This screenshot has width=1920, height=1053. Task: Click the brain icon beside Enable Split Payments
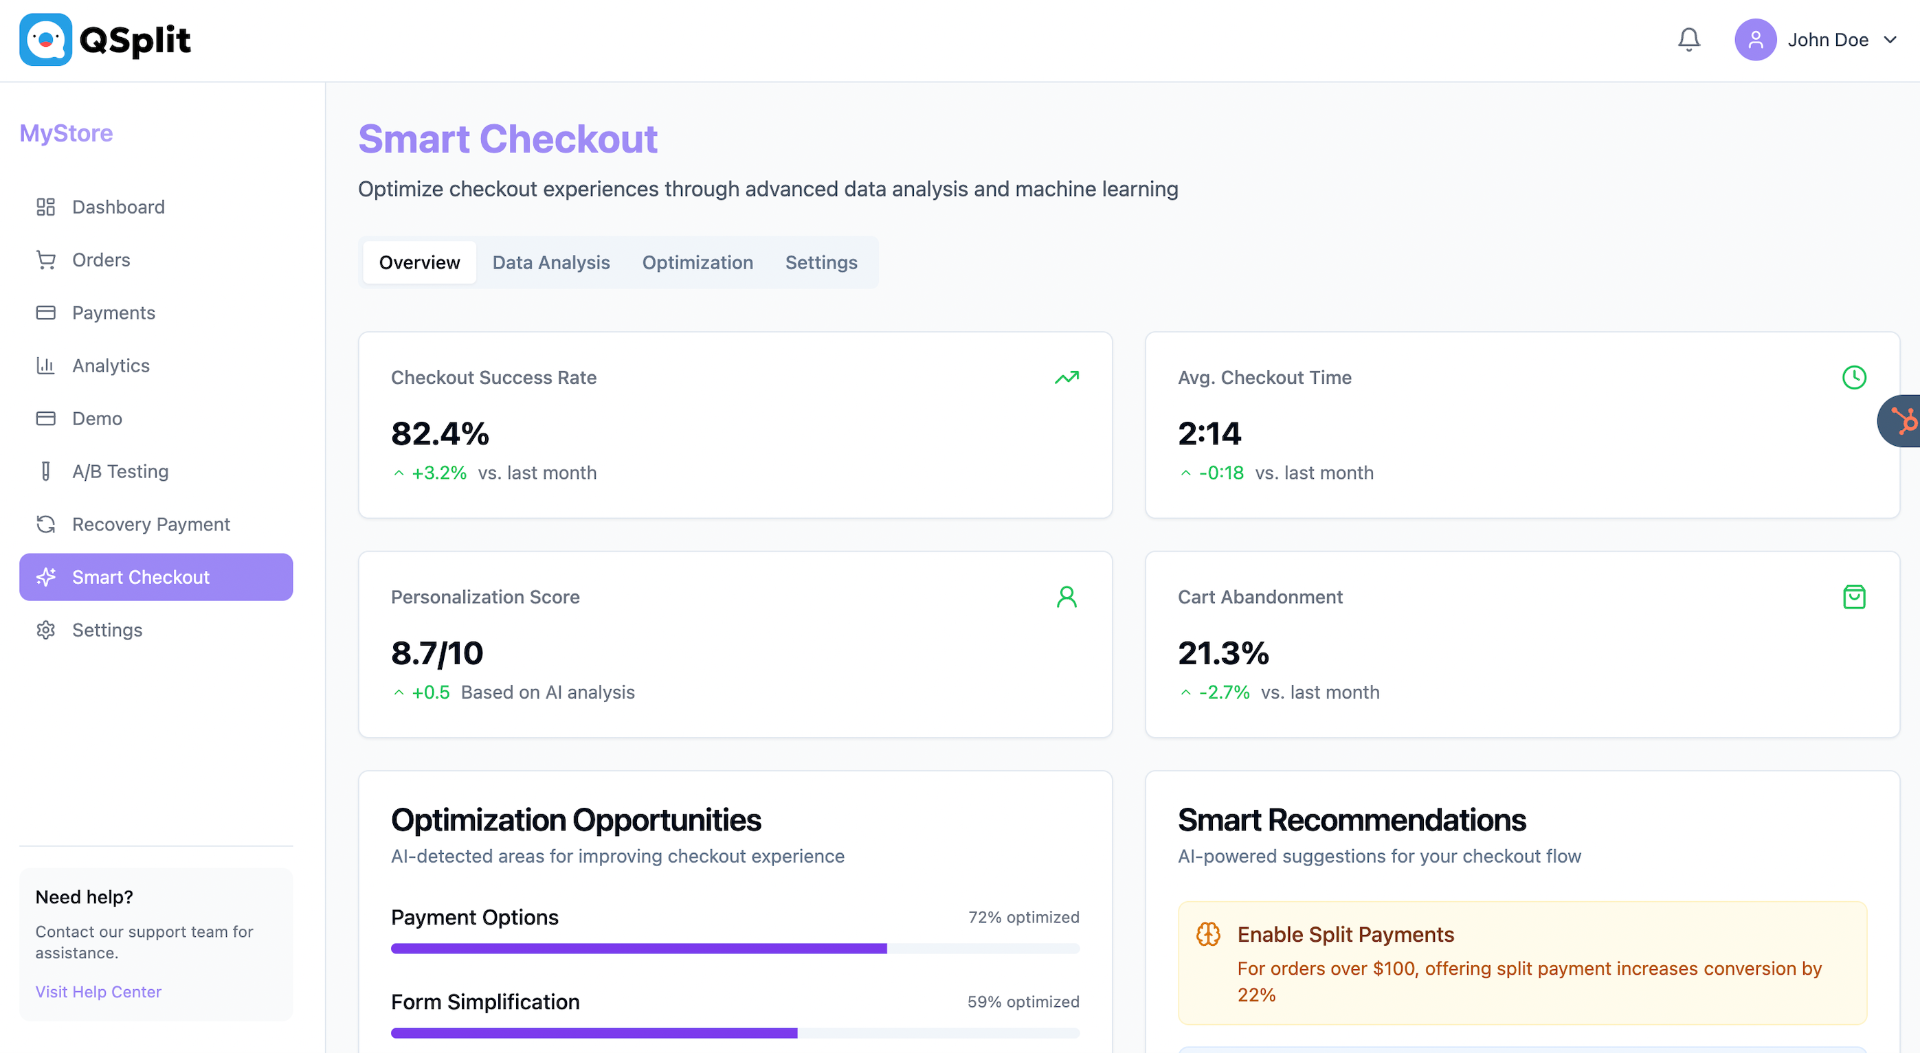pyautogui.click(x=1208, y=934)
